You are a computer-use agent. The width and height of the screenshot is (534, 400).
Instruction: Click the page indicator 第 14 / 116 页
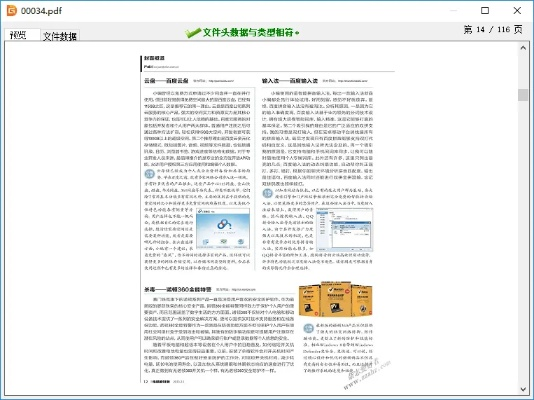coord(492,30)
